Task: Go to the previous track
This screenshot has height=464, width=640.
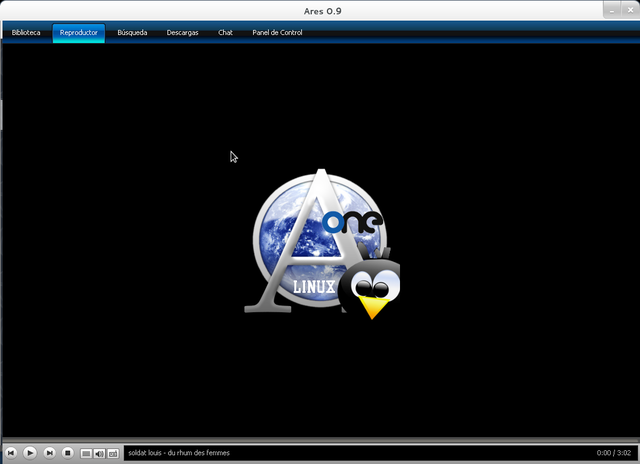Action: click(x=11, y=453)
